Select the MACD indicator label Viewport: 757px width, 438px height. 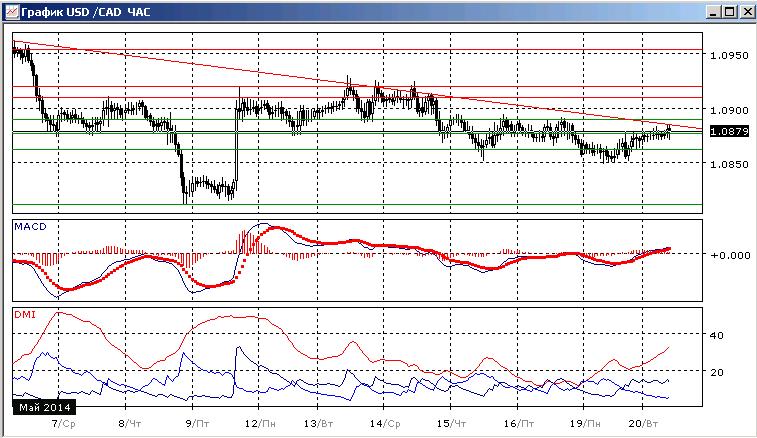(30, 226)
